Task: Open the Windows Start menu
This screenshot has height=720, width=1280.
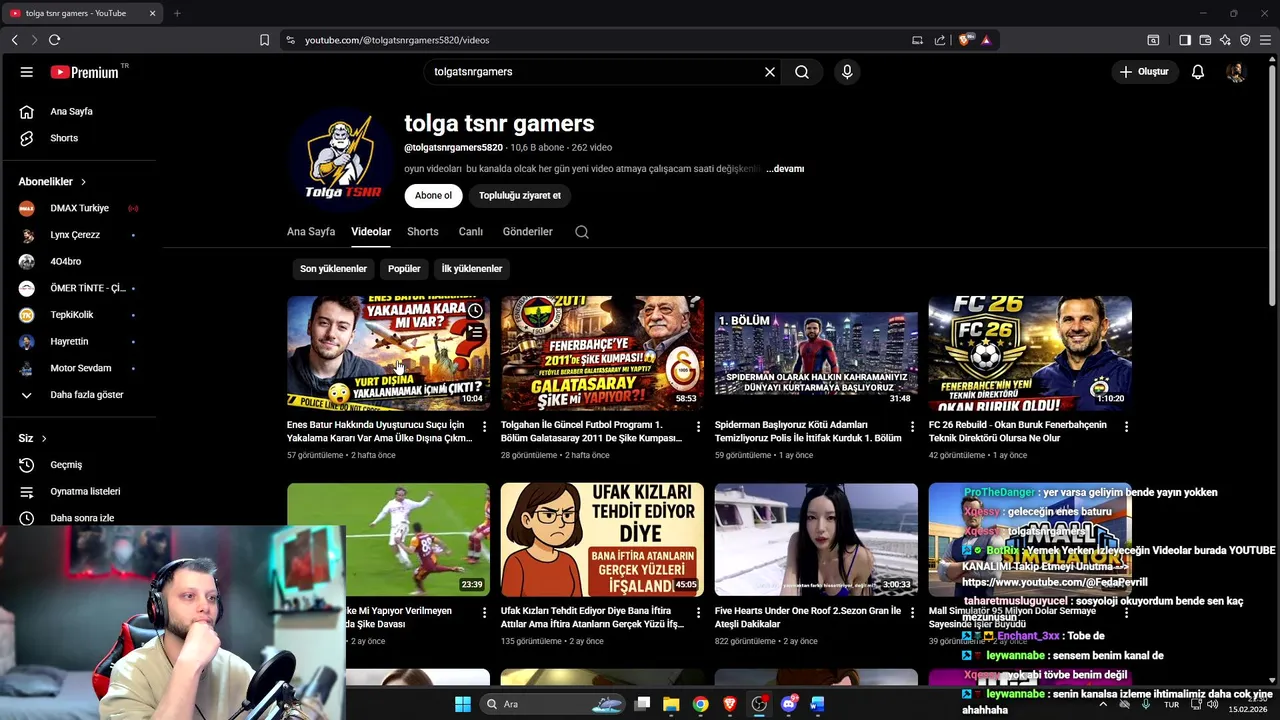Action: point(463,704)
